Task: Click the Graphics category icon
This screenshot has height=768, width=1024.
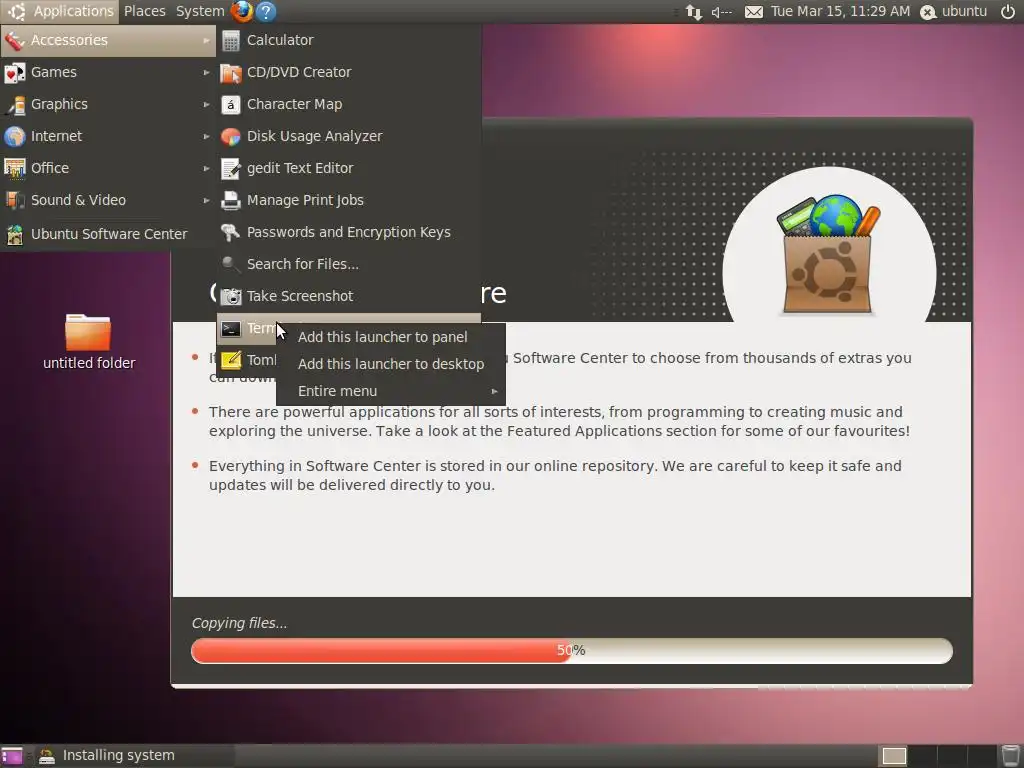Action: (x=14, y=104)
